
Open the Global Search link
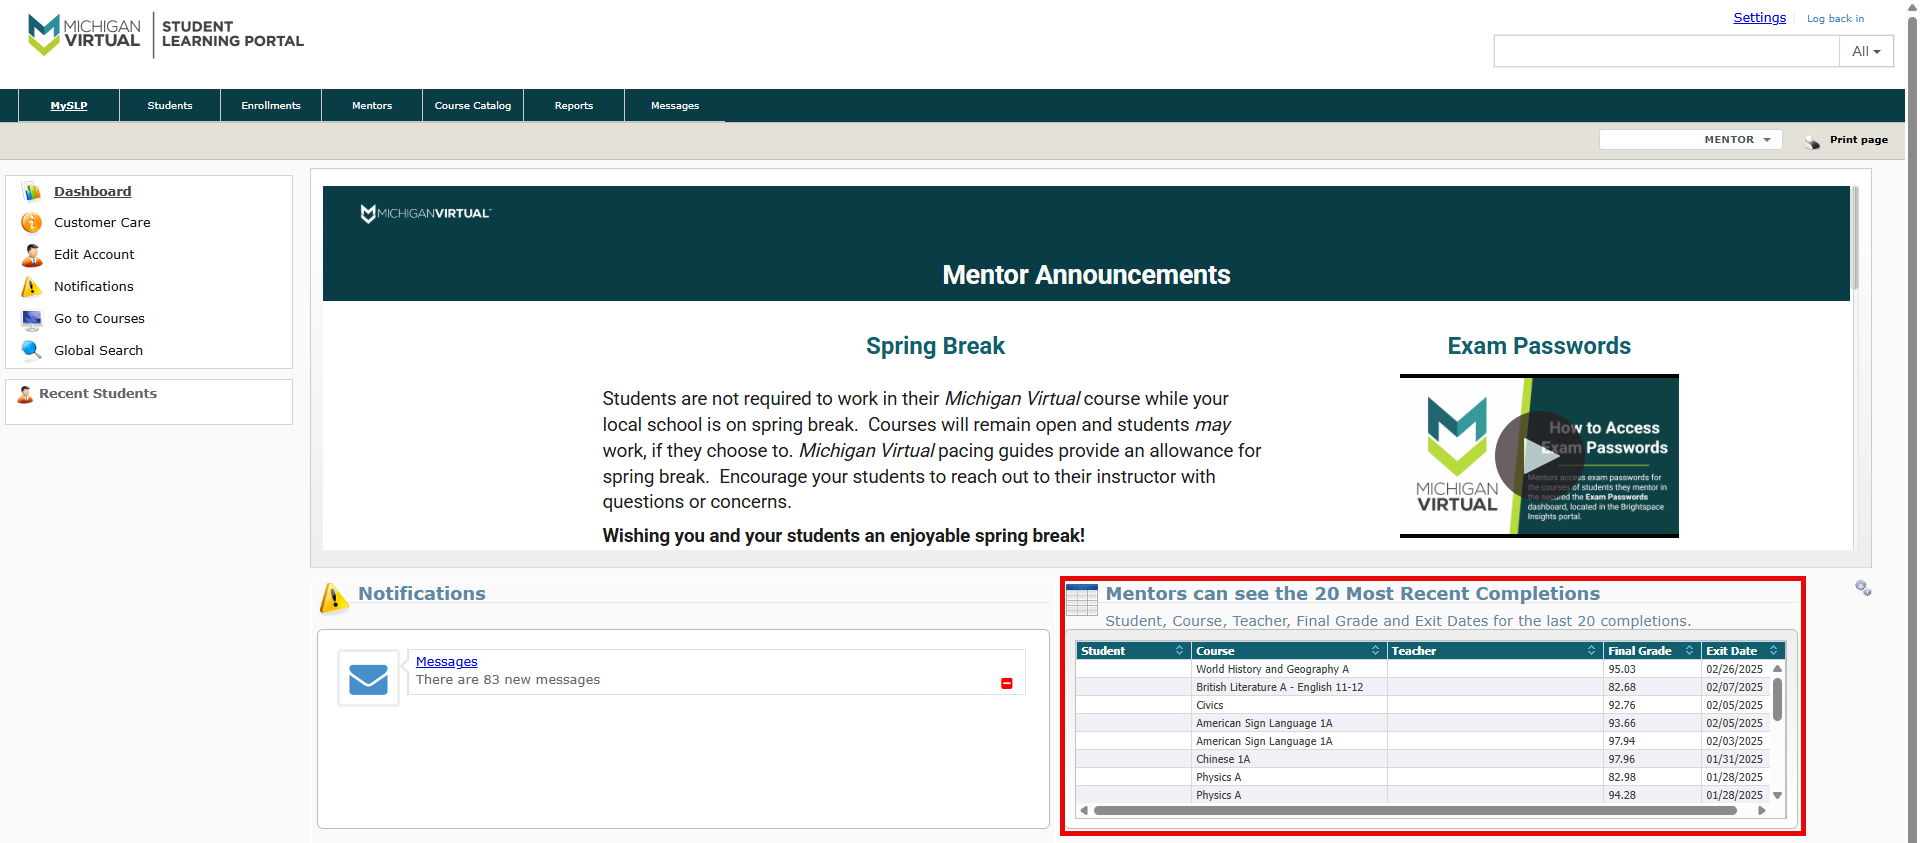98,351
